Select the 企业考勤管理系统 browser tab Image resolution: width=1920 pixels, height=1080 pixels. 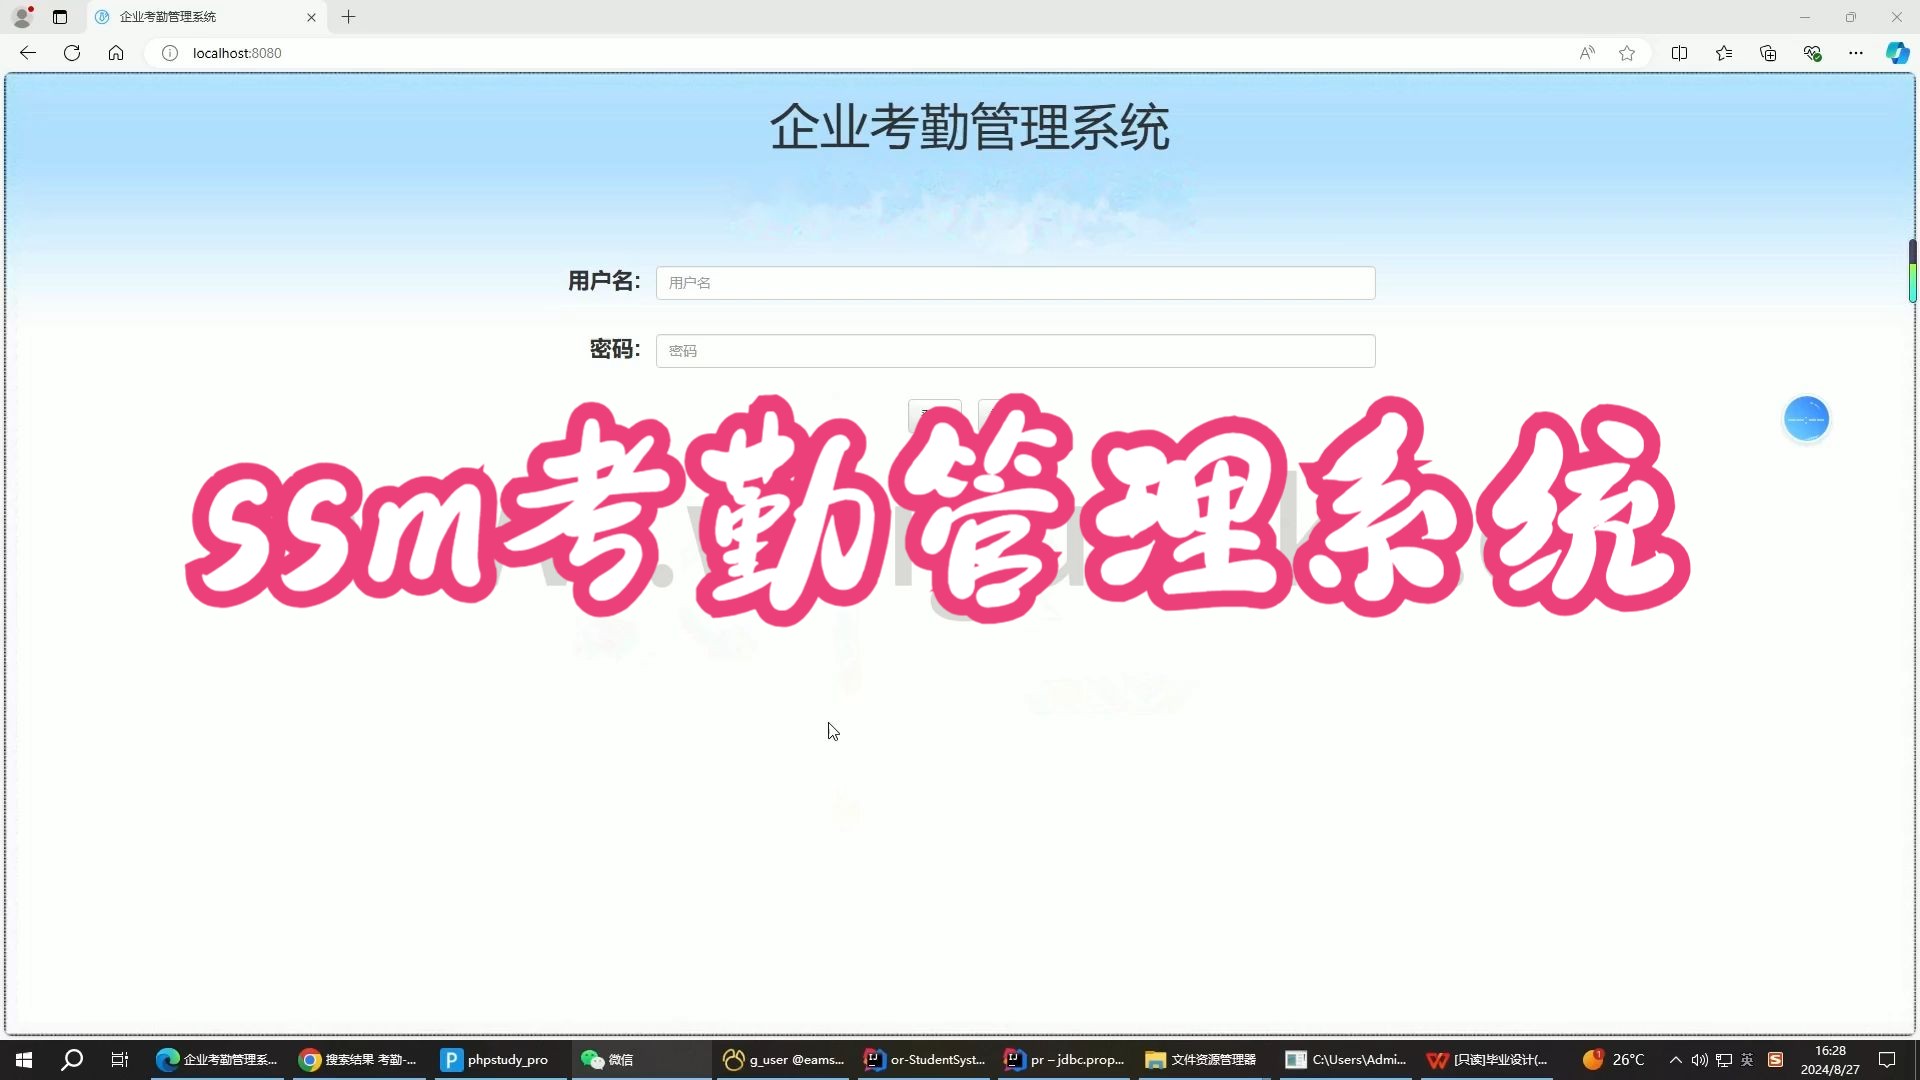click(195, 17)
